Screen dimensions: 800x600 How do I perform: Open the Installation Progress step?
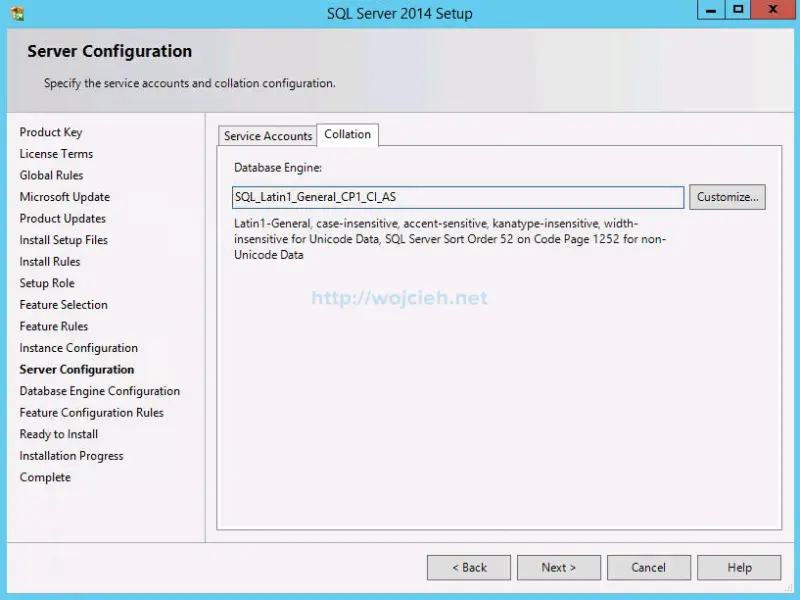[72, 455]
